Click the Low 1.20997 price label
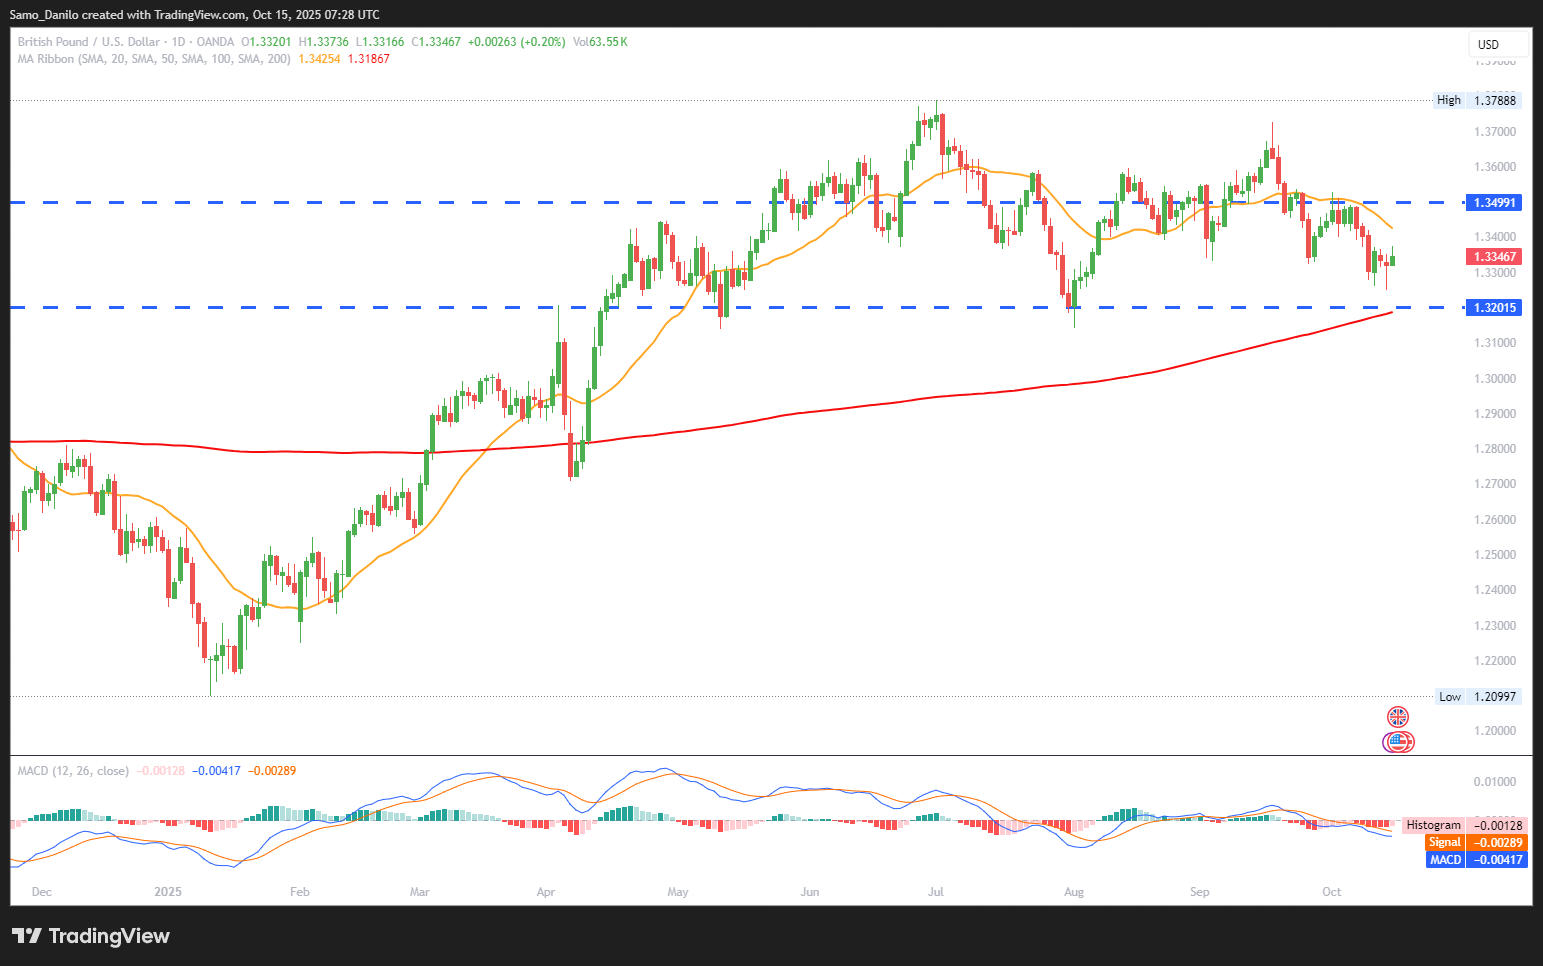 coord(1478,697)
